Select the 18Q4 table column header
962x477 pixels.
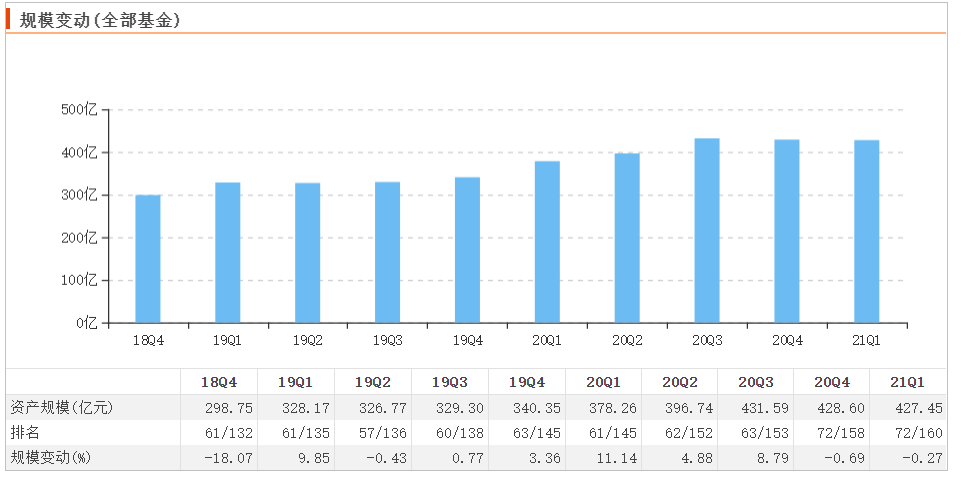[219, 382]
